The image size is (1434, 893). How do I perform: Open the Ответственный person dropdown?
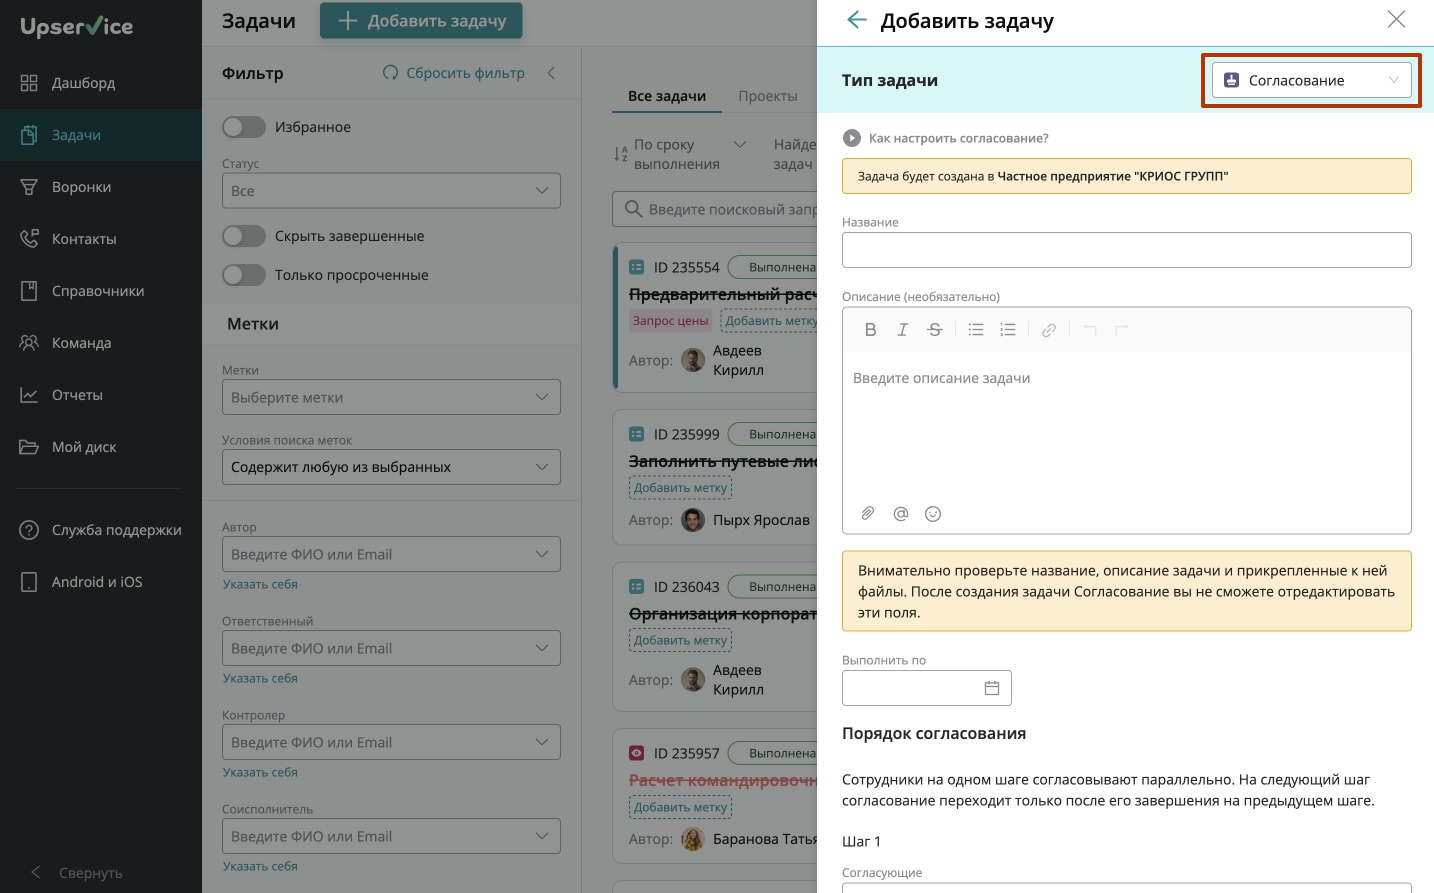pyautogui.click(x=391, y=648)
